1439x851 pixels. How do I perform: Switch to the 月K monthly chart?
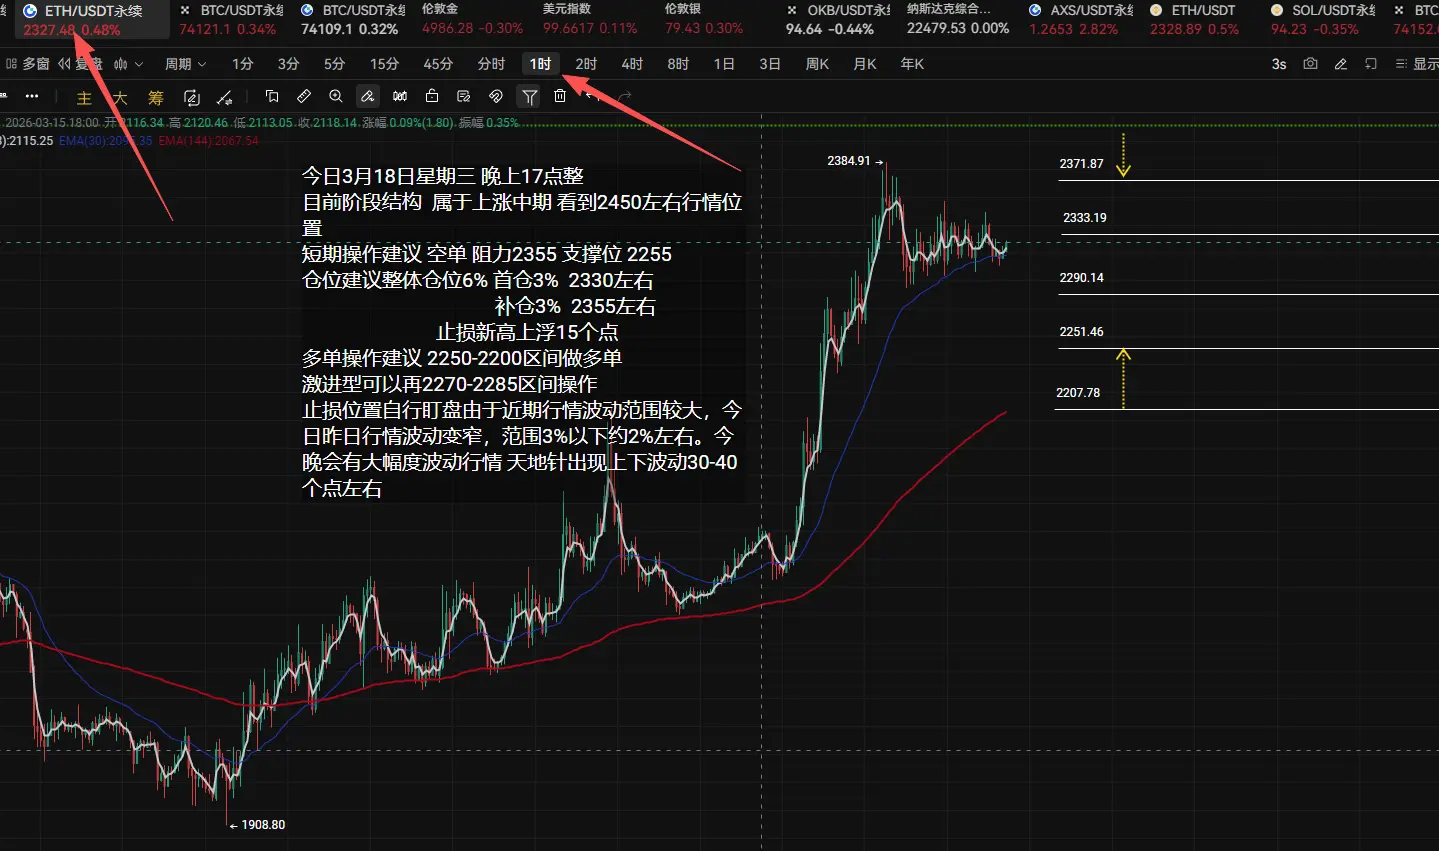pyautogui.click(x=865, y=64)
